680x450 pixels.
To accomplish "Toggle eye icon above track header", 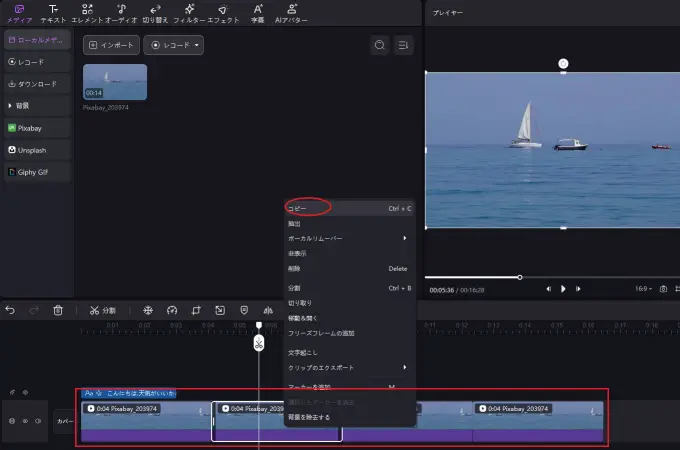I will point(25,392).
